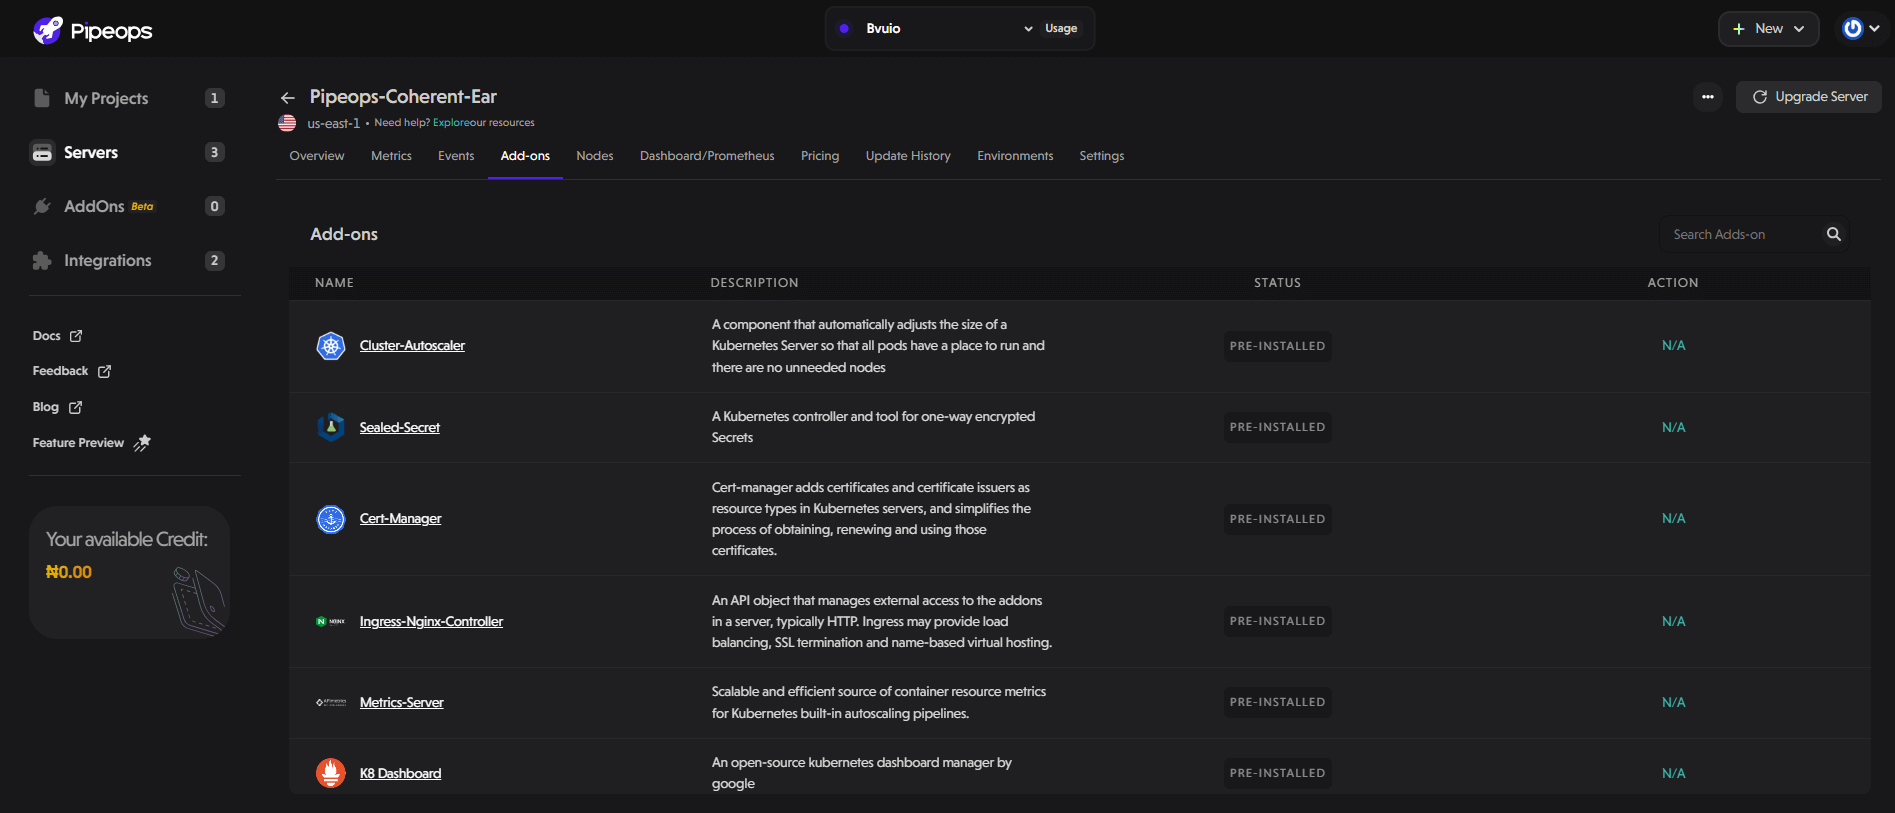Switch to the Metrics tab
The height and width of the screenshot is (813, 1895).
(391, 156)
